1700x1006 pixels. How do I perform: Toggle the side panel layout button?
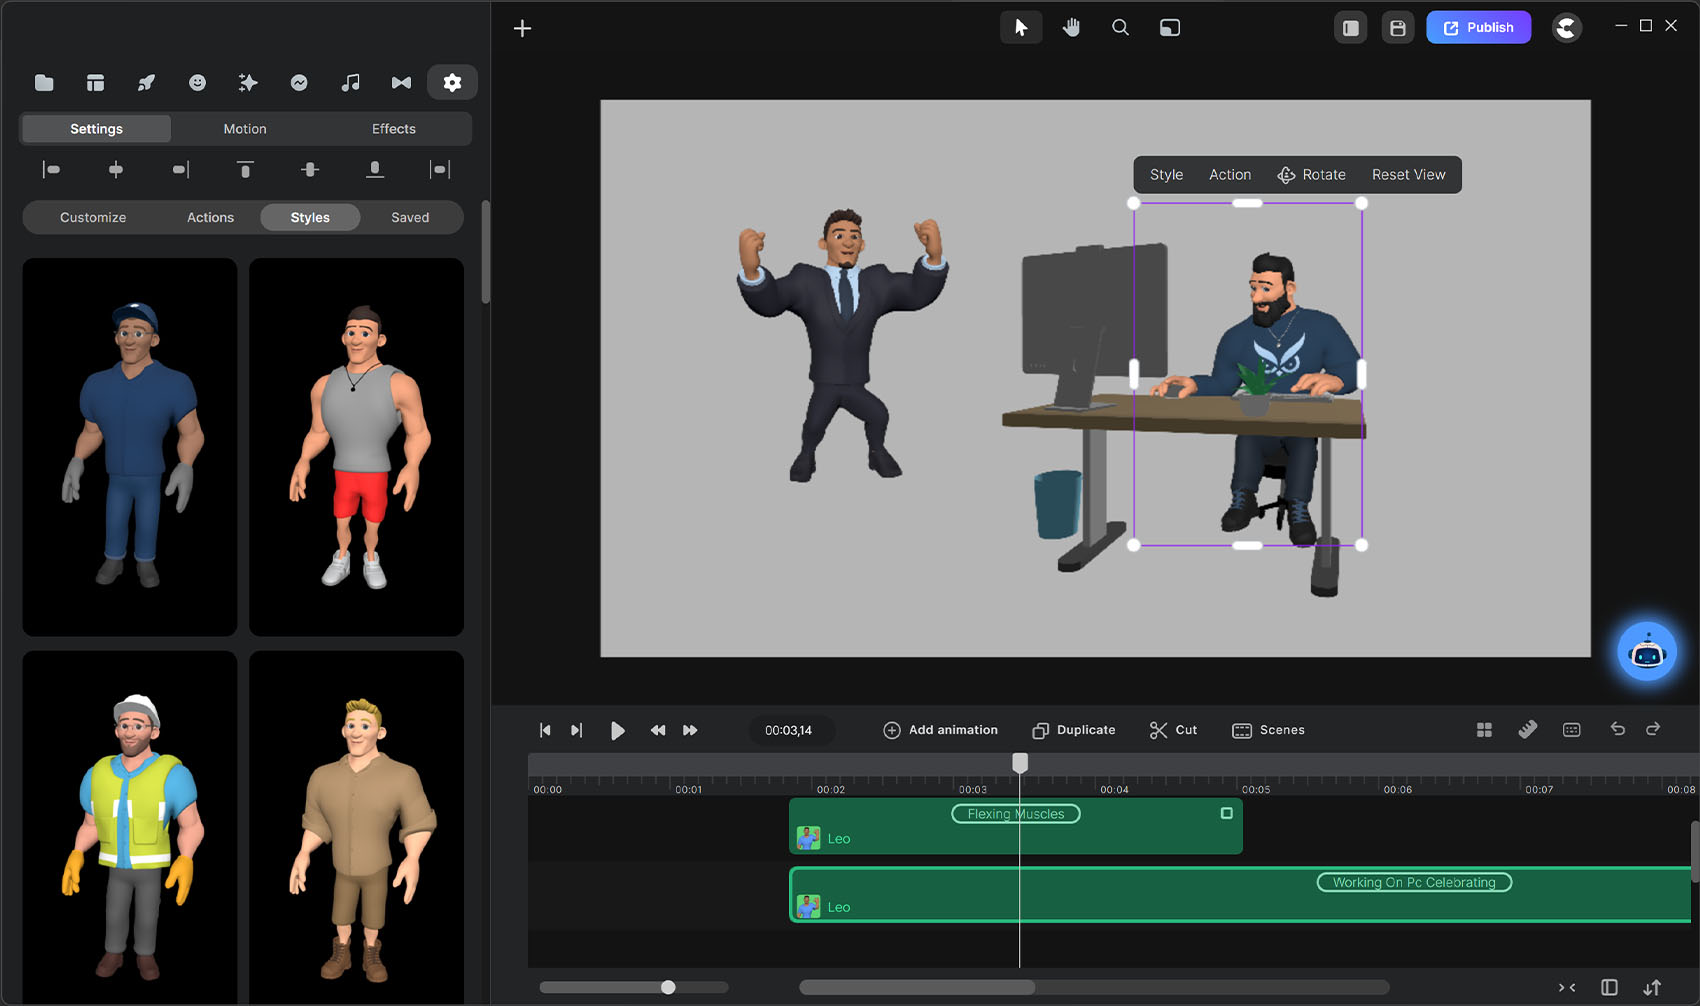click(1350, 28)
